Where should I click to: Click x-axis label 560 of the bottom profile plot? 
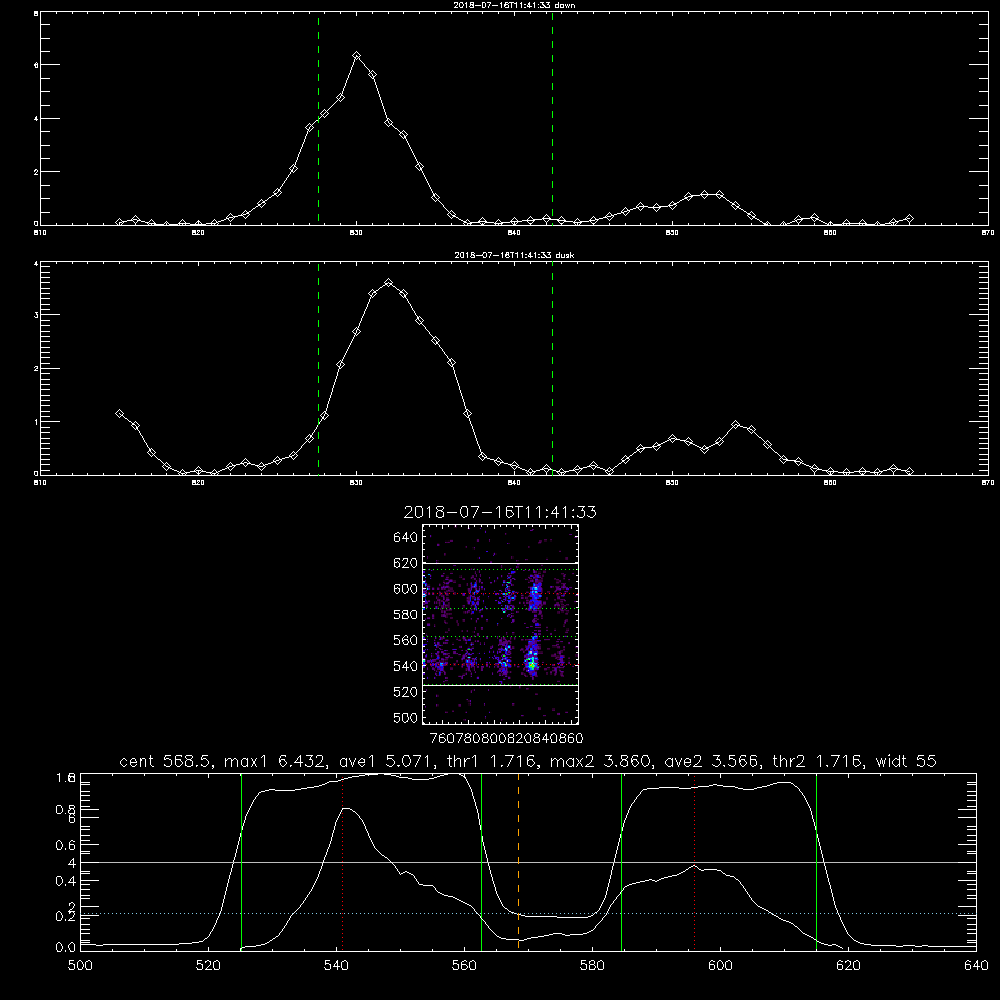(x=464, y=966)
